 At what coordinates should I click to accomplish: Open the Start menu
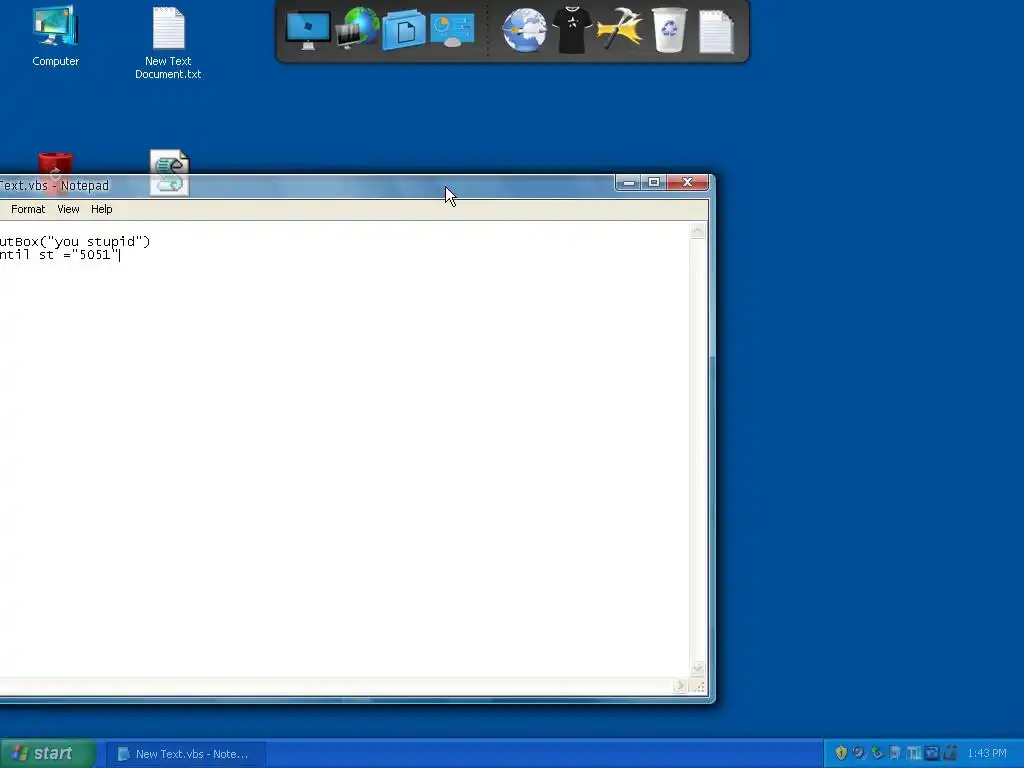(47, 754)
